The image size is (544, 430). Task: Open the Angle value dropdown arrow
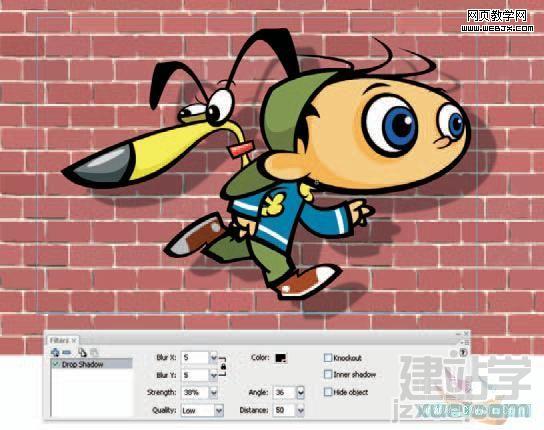(300, 393)
